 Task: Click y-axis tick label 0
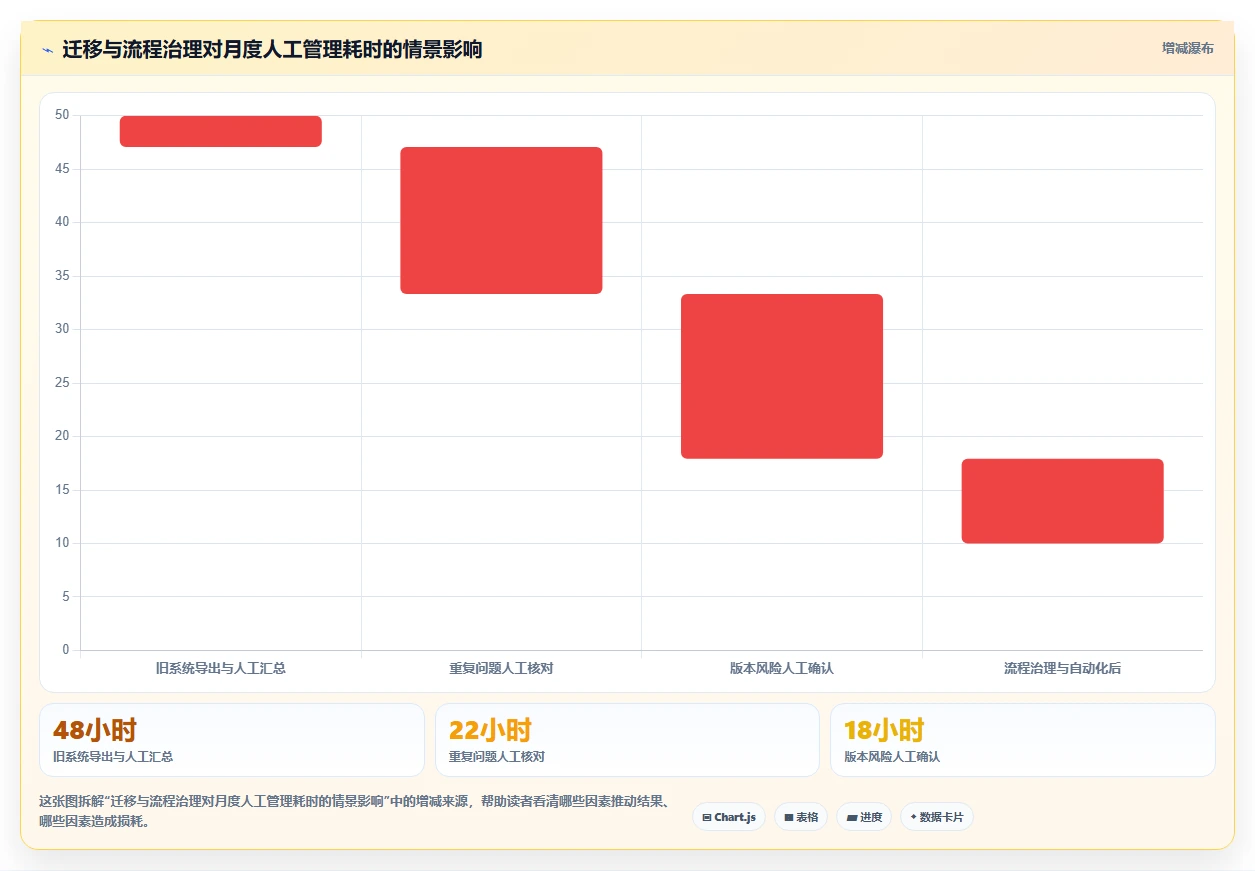[x=66, y=650]
